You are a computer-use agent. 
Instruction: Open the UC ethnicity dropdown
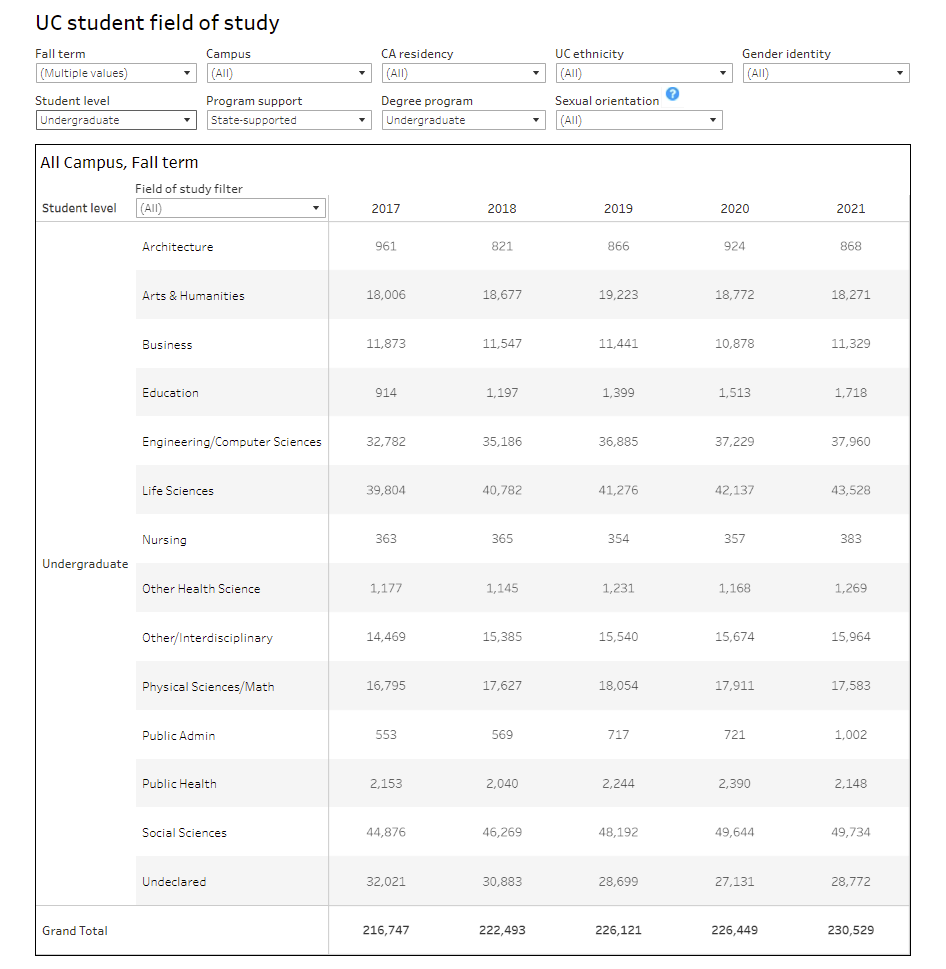point(644,73)
